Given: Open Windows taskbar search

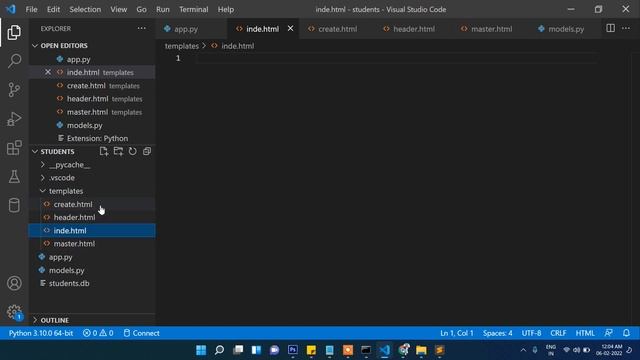Looking at the screenshot, I should [219, 350].
